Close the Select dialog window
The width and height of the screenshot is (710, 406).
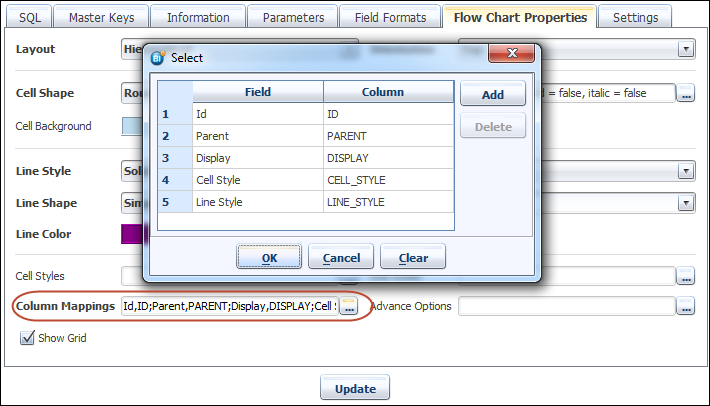[x=511, y=57]
